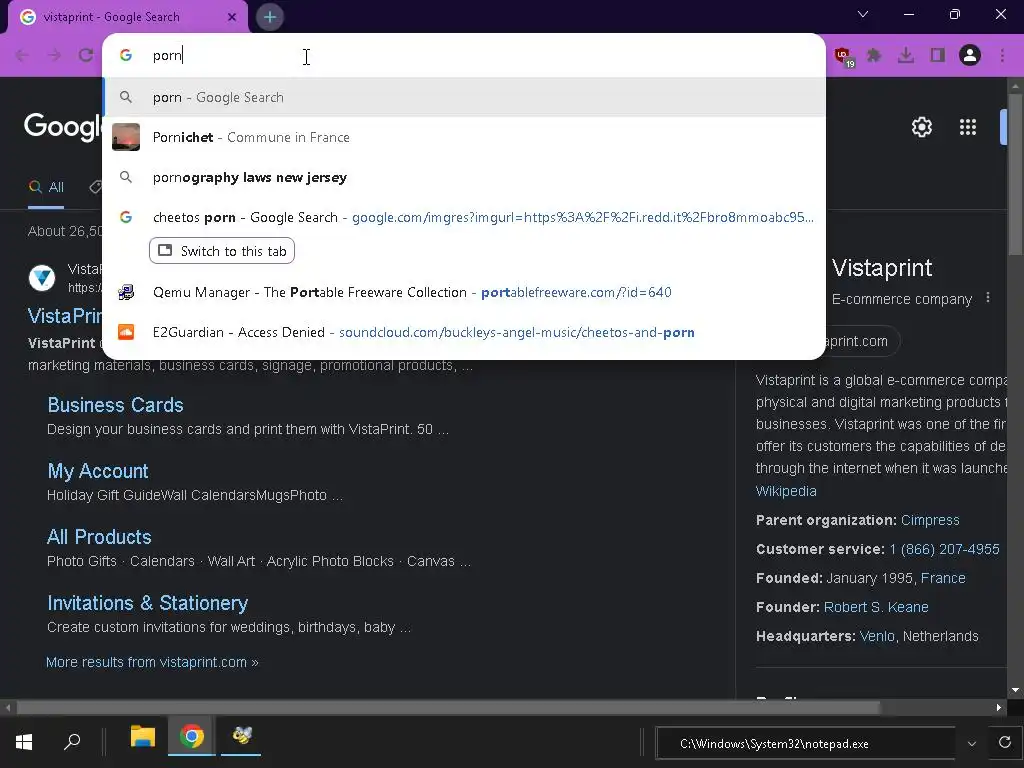The width and height of the screenshot is (1024, 768).
Task: Click the Chrome icon on the taskbar
Action: coord(191,737)
